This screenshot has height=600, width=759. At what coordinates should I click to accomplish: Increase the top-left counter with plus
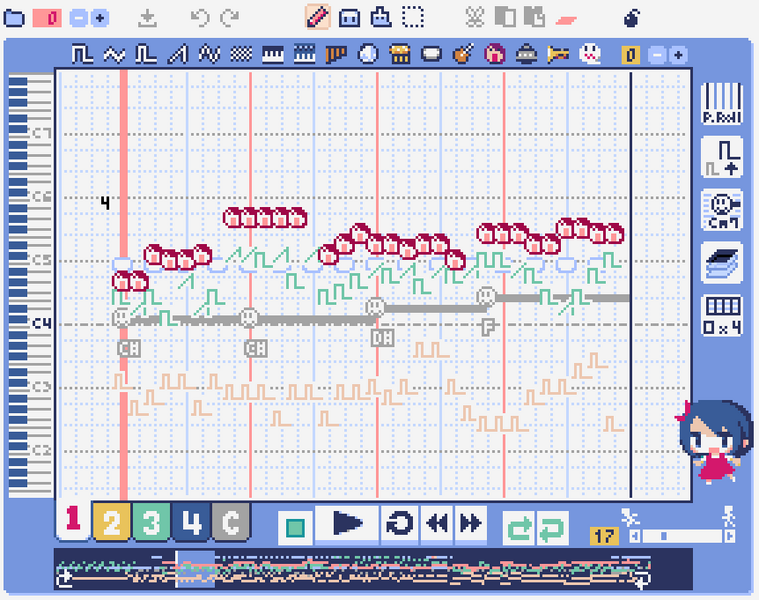[x=100, y=18]
